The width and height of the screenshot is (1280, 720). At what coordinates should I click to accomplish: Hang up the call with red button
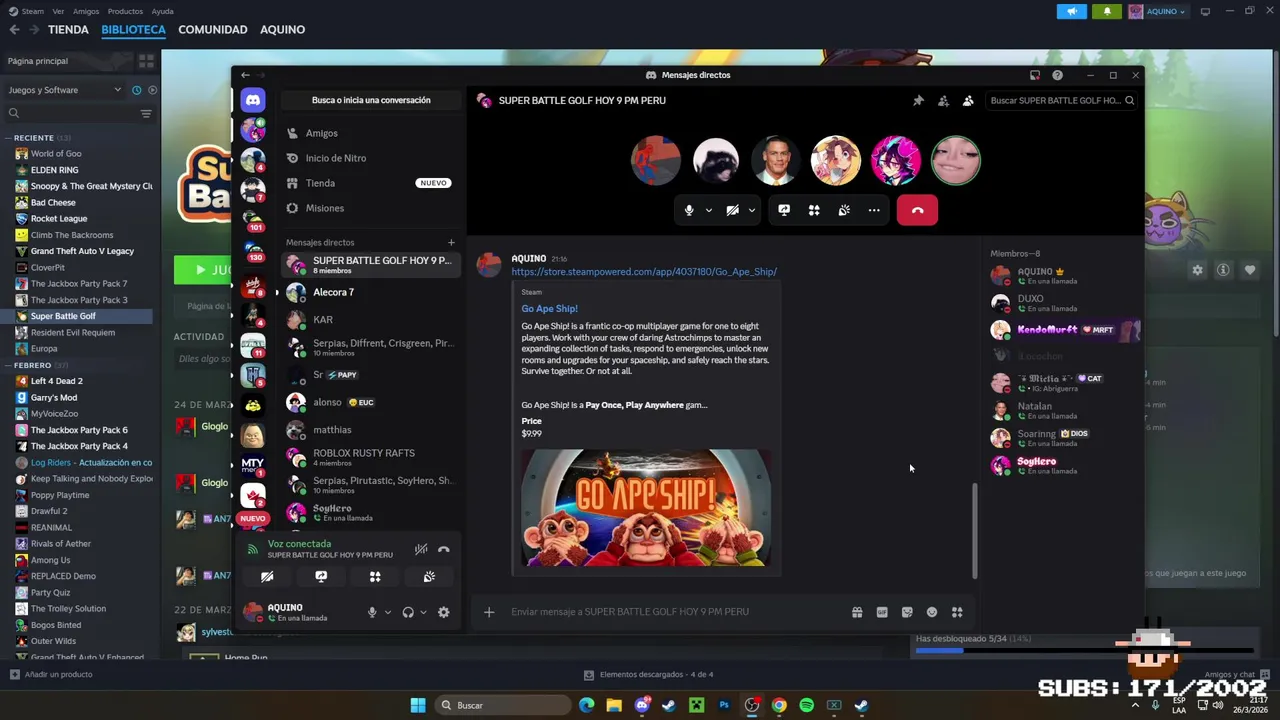[x=917, y=210]
